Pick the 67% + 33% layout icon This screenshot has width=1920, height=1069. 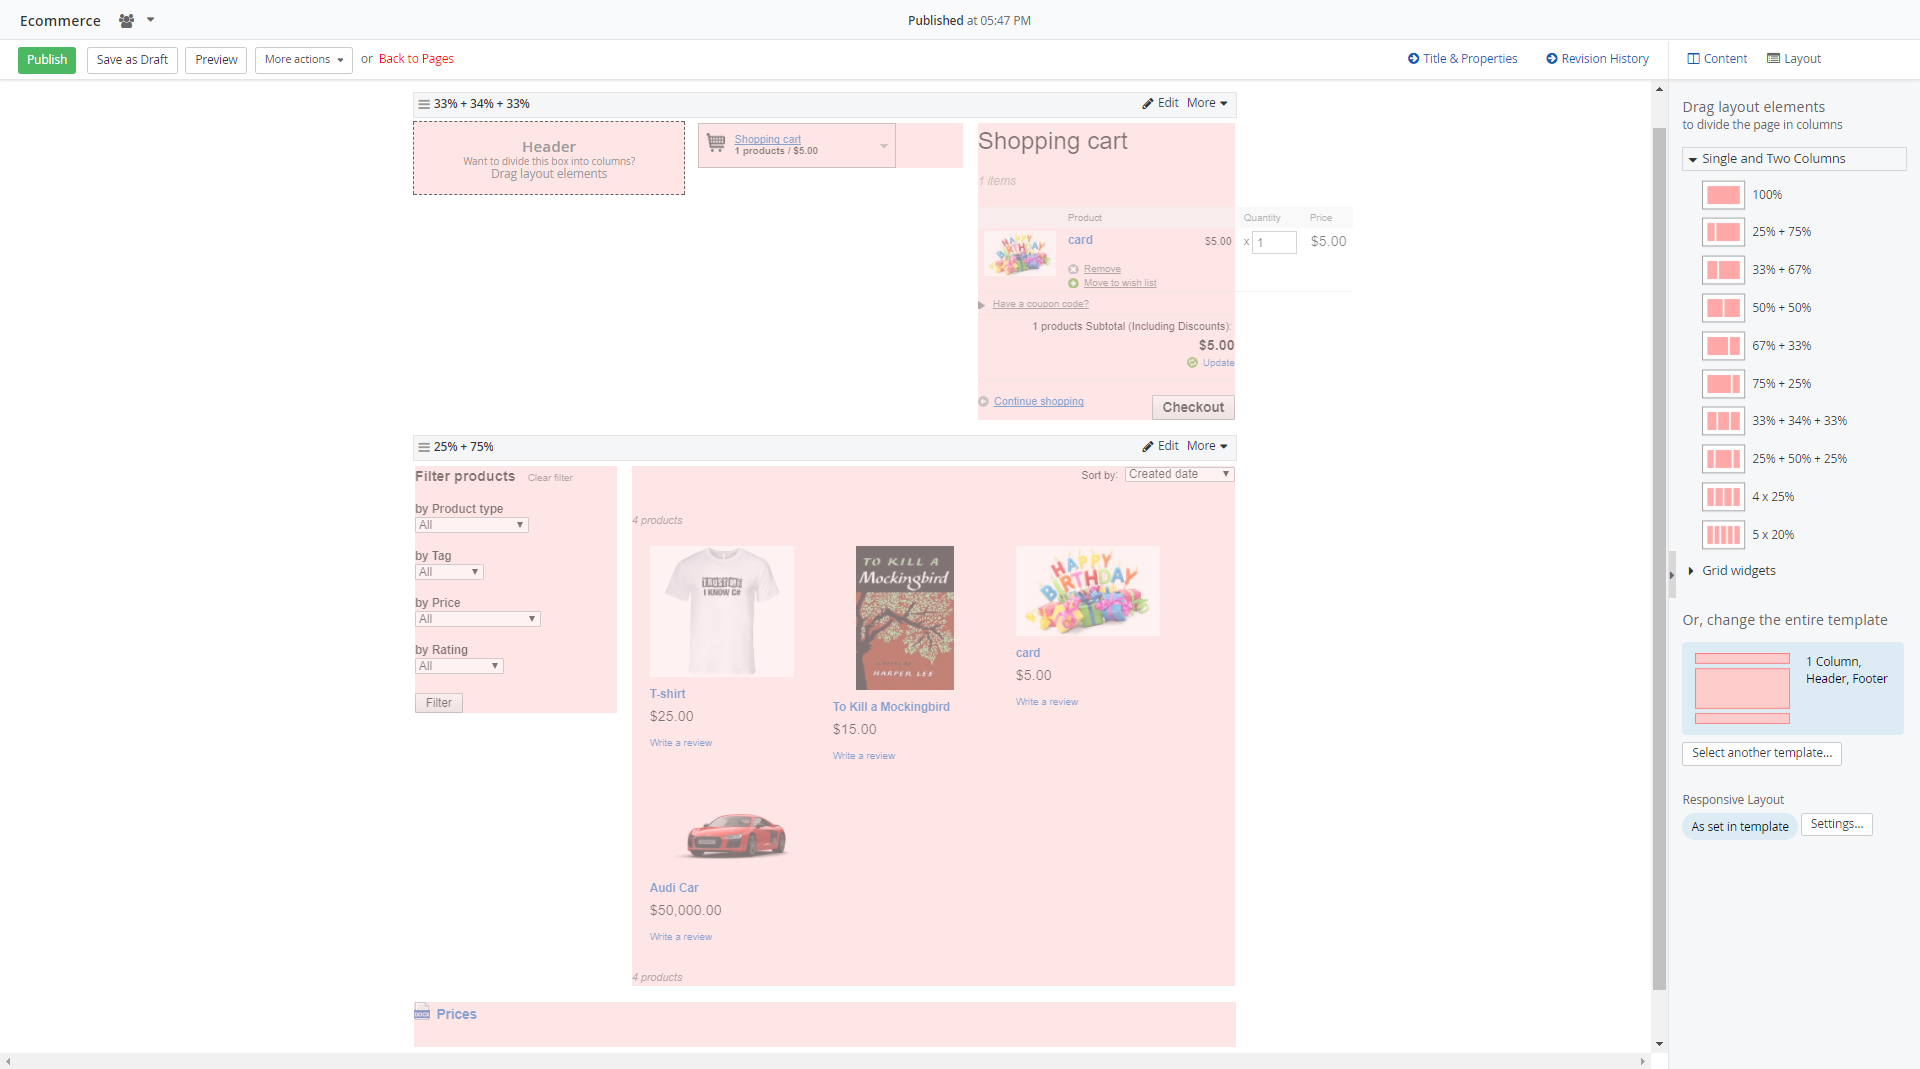pos(1723,346)
